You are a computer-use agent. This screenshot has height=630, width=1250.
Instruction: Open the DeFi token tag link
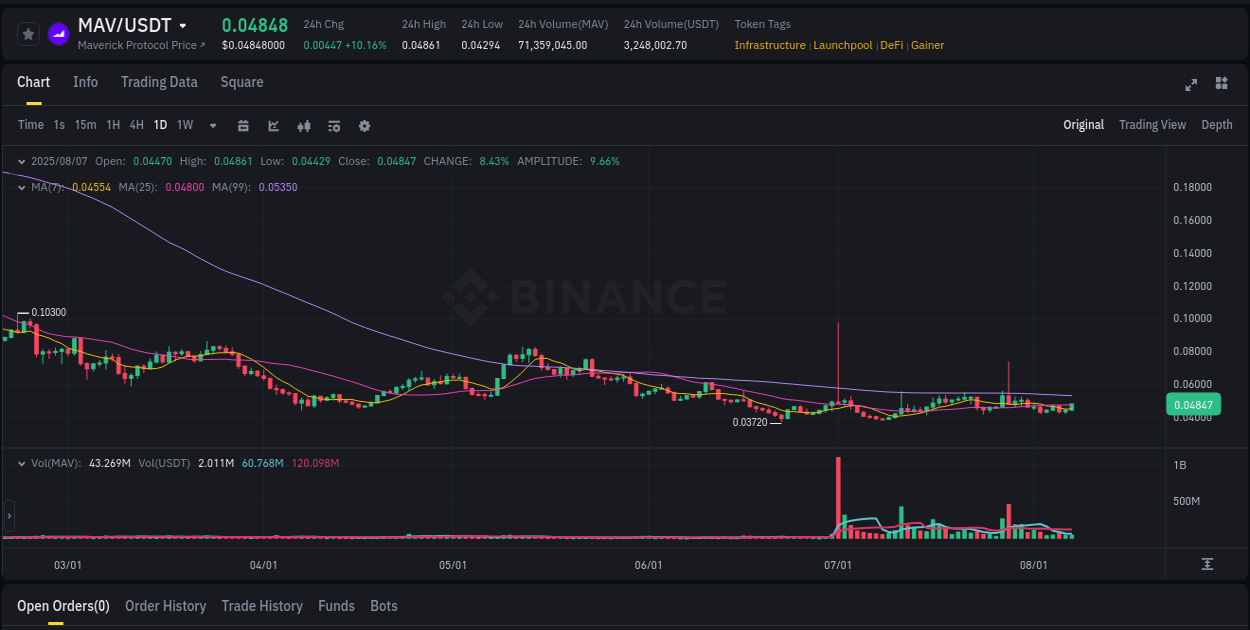[890, 45]
